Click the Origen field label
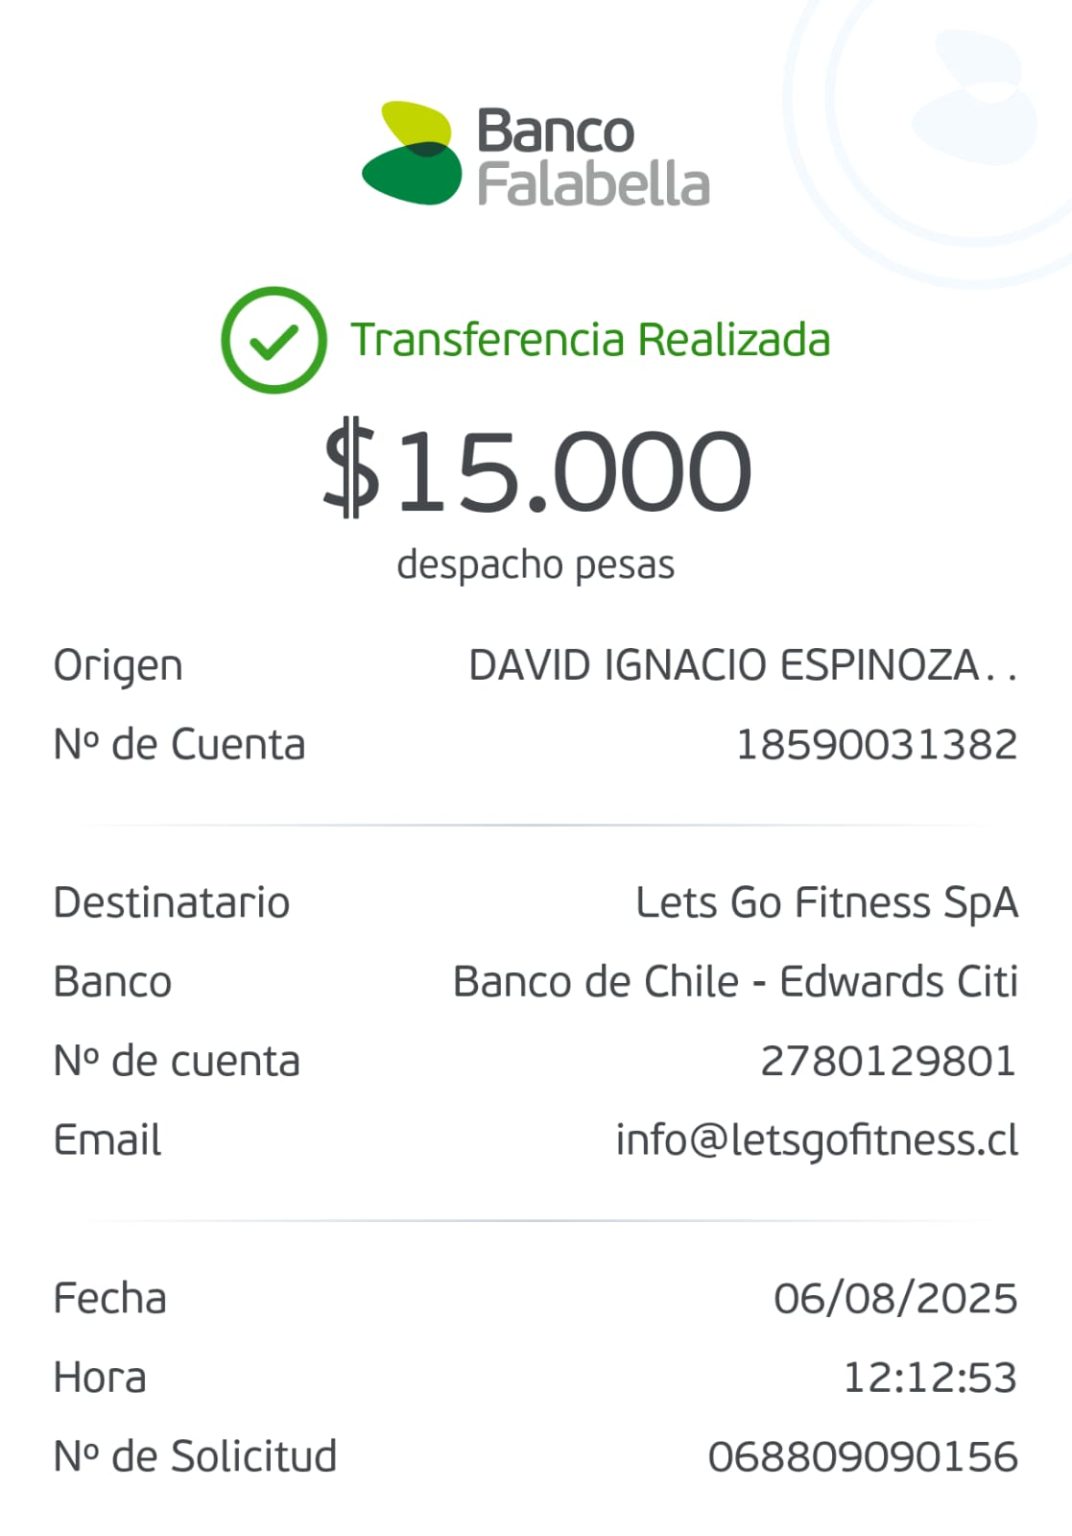 (x=118, y=667)
